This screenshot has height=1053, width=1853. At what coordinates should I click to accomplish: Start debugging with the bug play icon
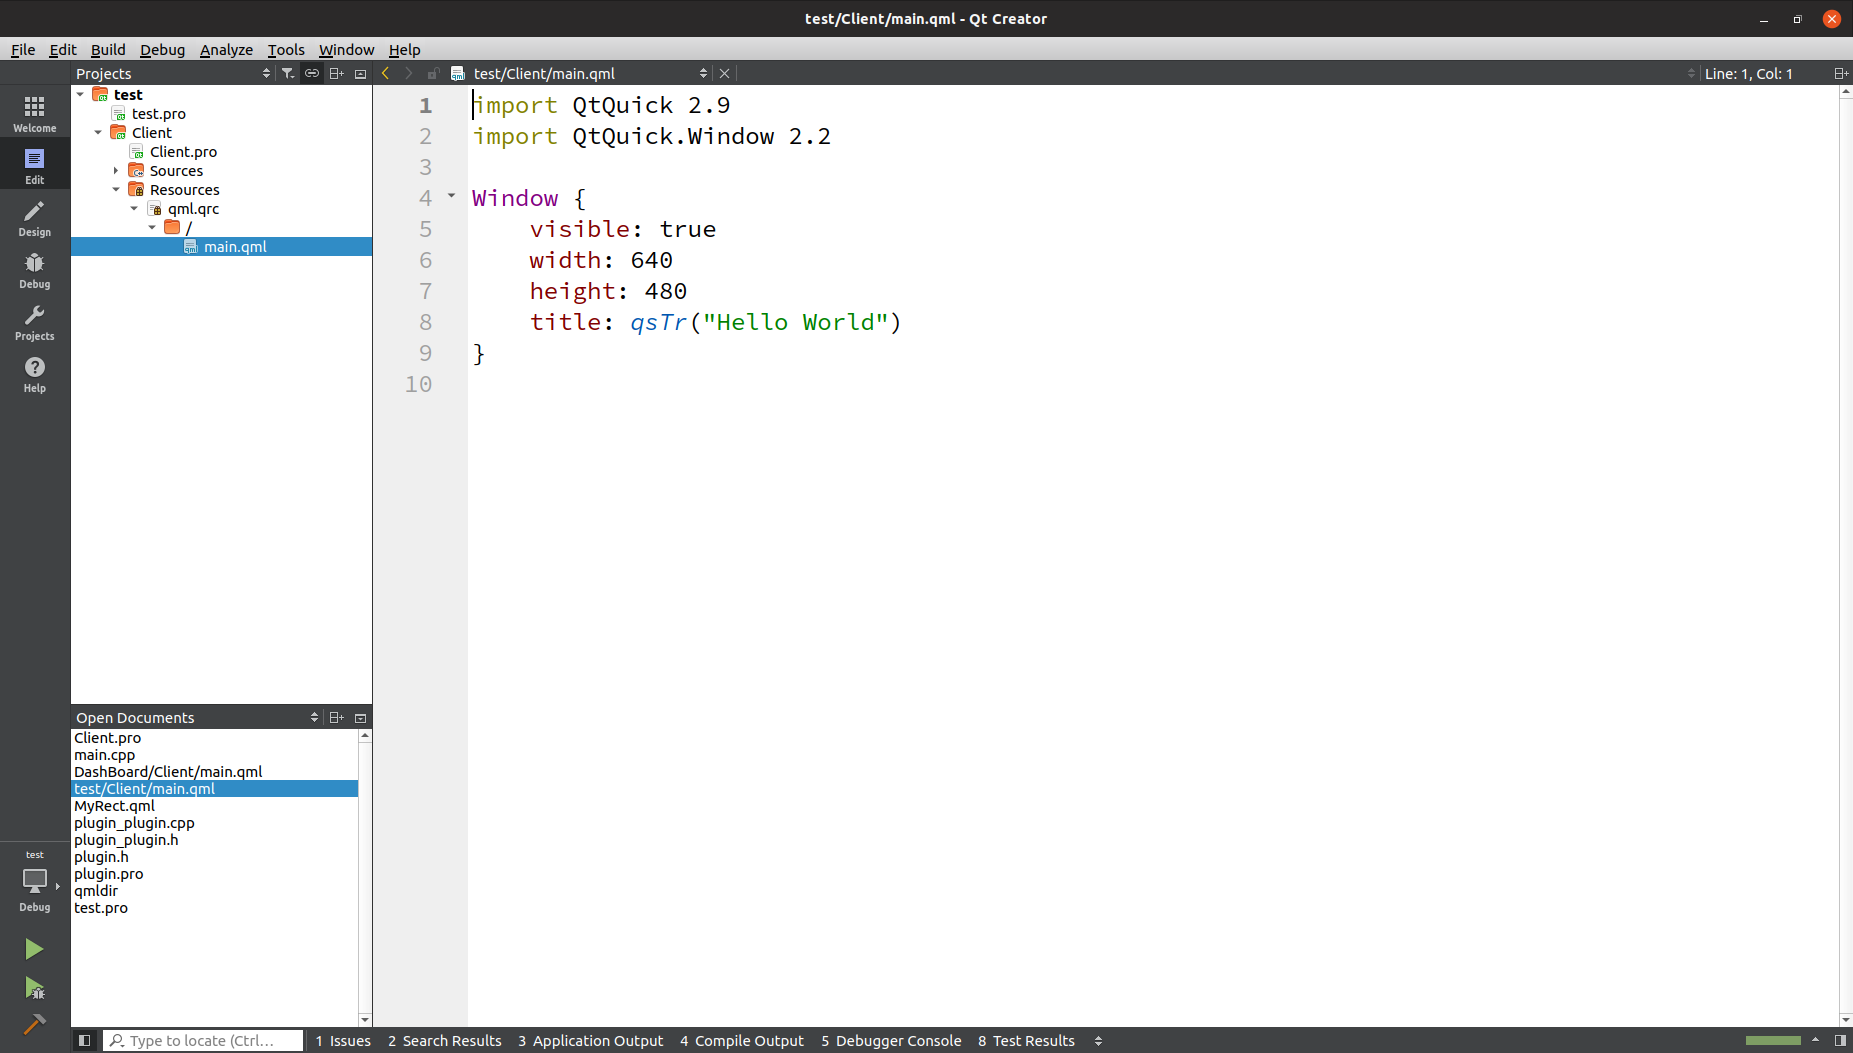(x=33, y=988)
